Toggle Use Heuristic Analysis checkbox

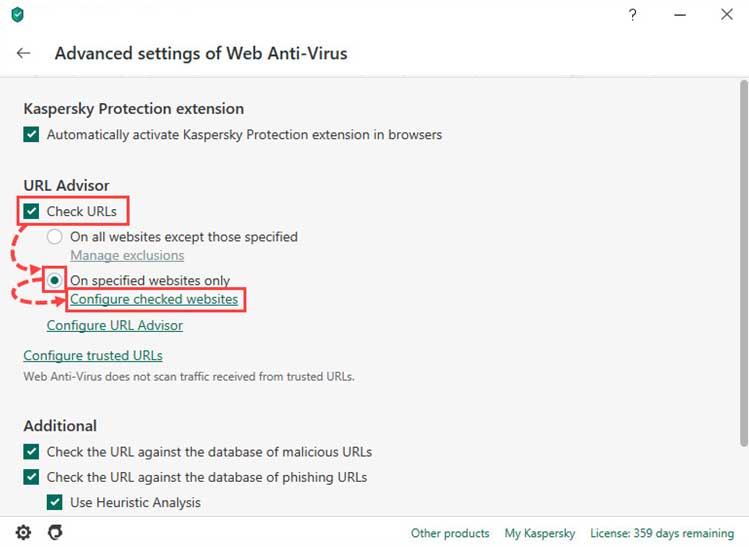click(54, 502)
